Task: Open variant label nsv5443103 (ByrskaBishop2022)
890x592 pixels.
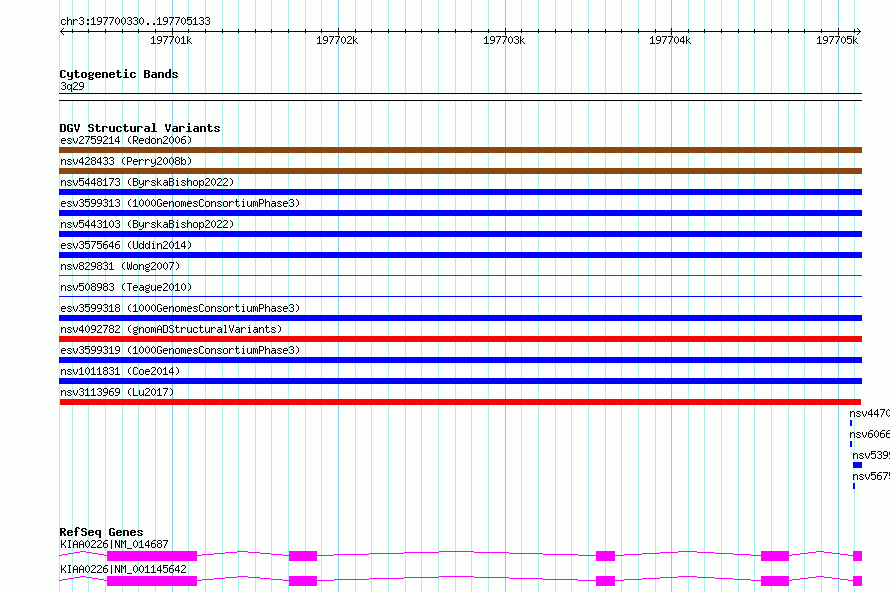Action: coord(147,224)
